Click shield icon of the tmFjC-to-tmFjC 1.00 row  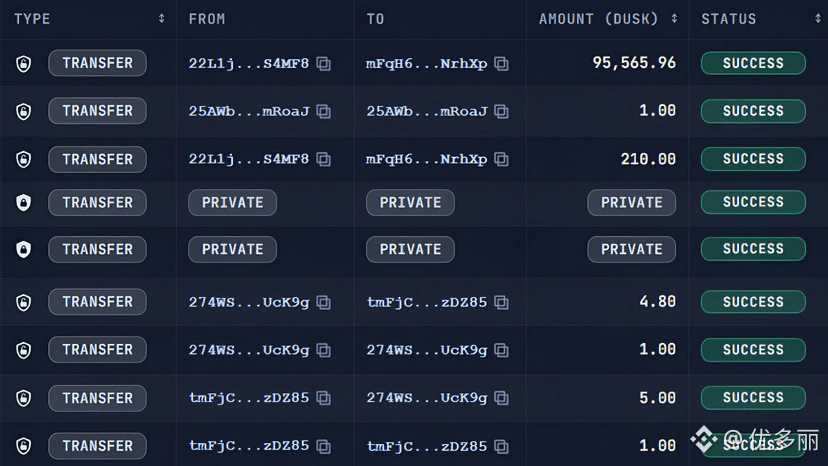click(x=23, y=446)
